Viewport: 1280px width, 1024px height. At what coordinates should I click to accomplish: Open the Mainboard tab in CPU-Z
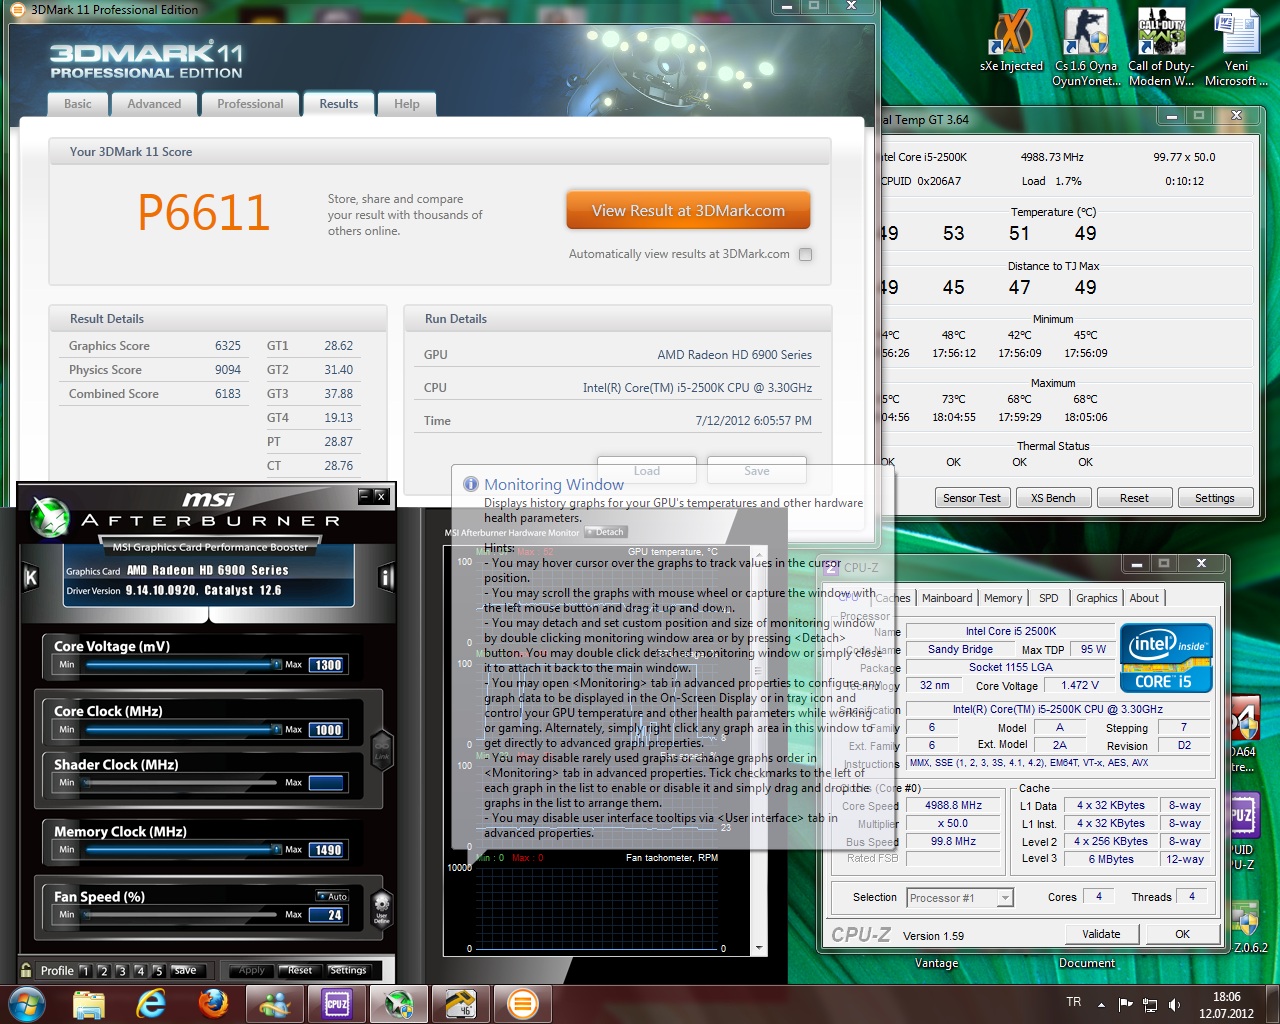coord(947,598)
